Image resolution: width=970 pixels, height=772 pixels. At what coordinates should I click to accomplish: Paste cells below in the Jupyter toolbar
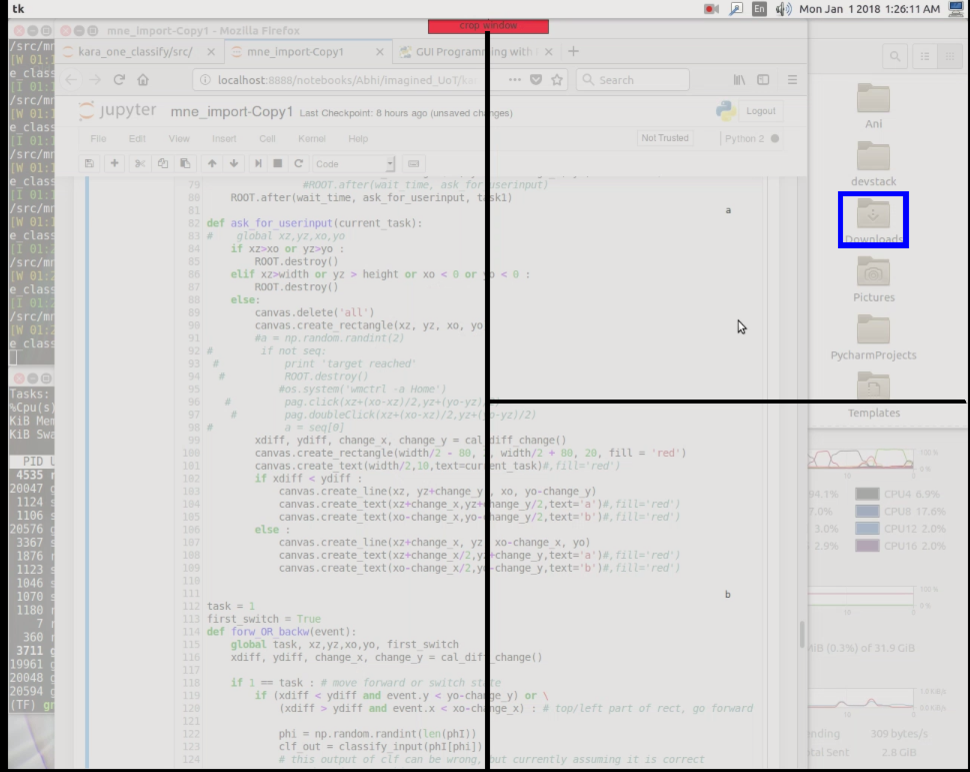[x=185, y=163]
